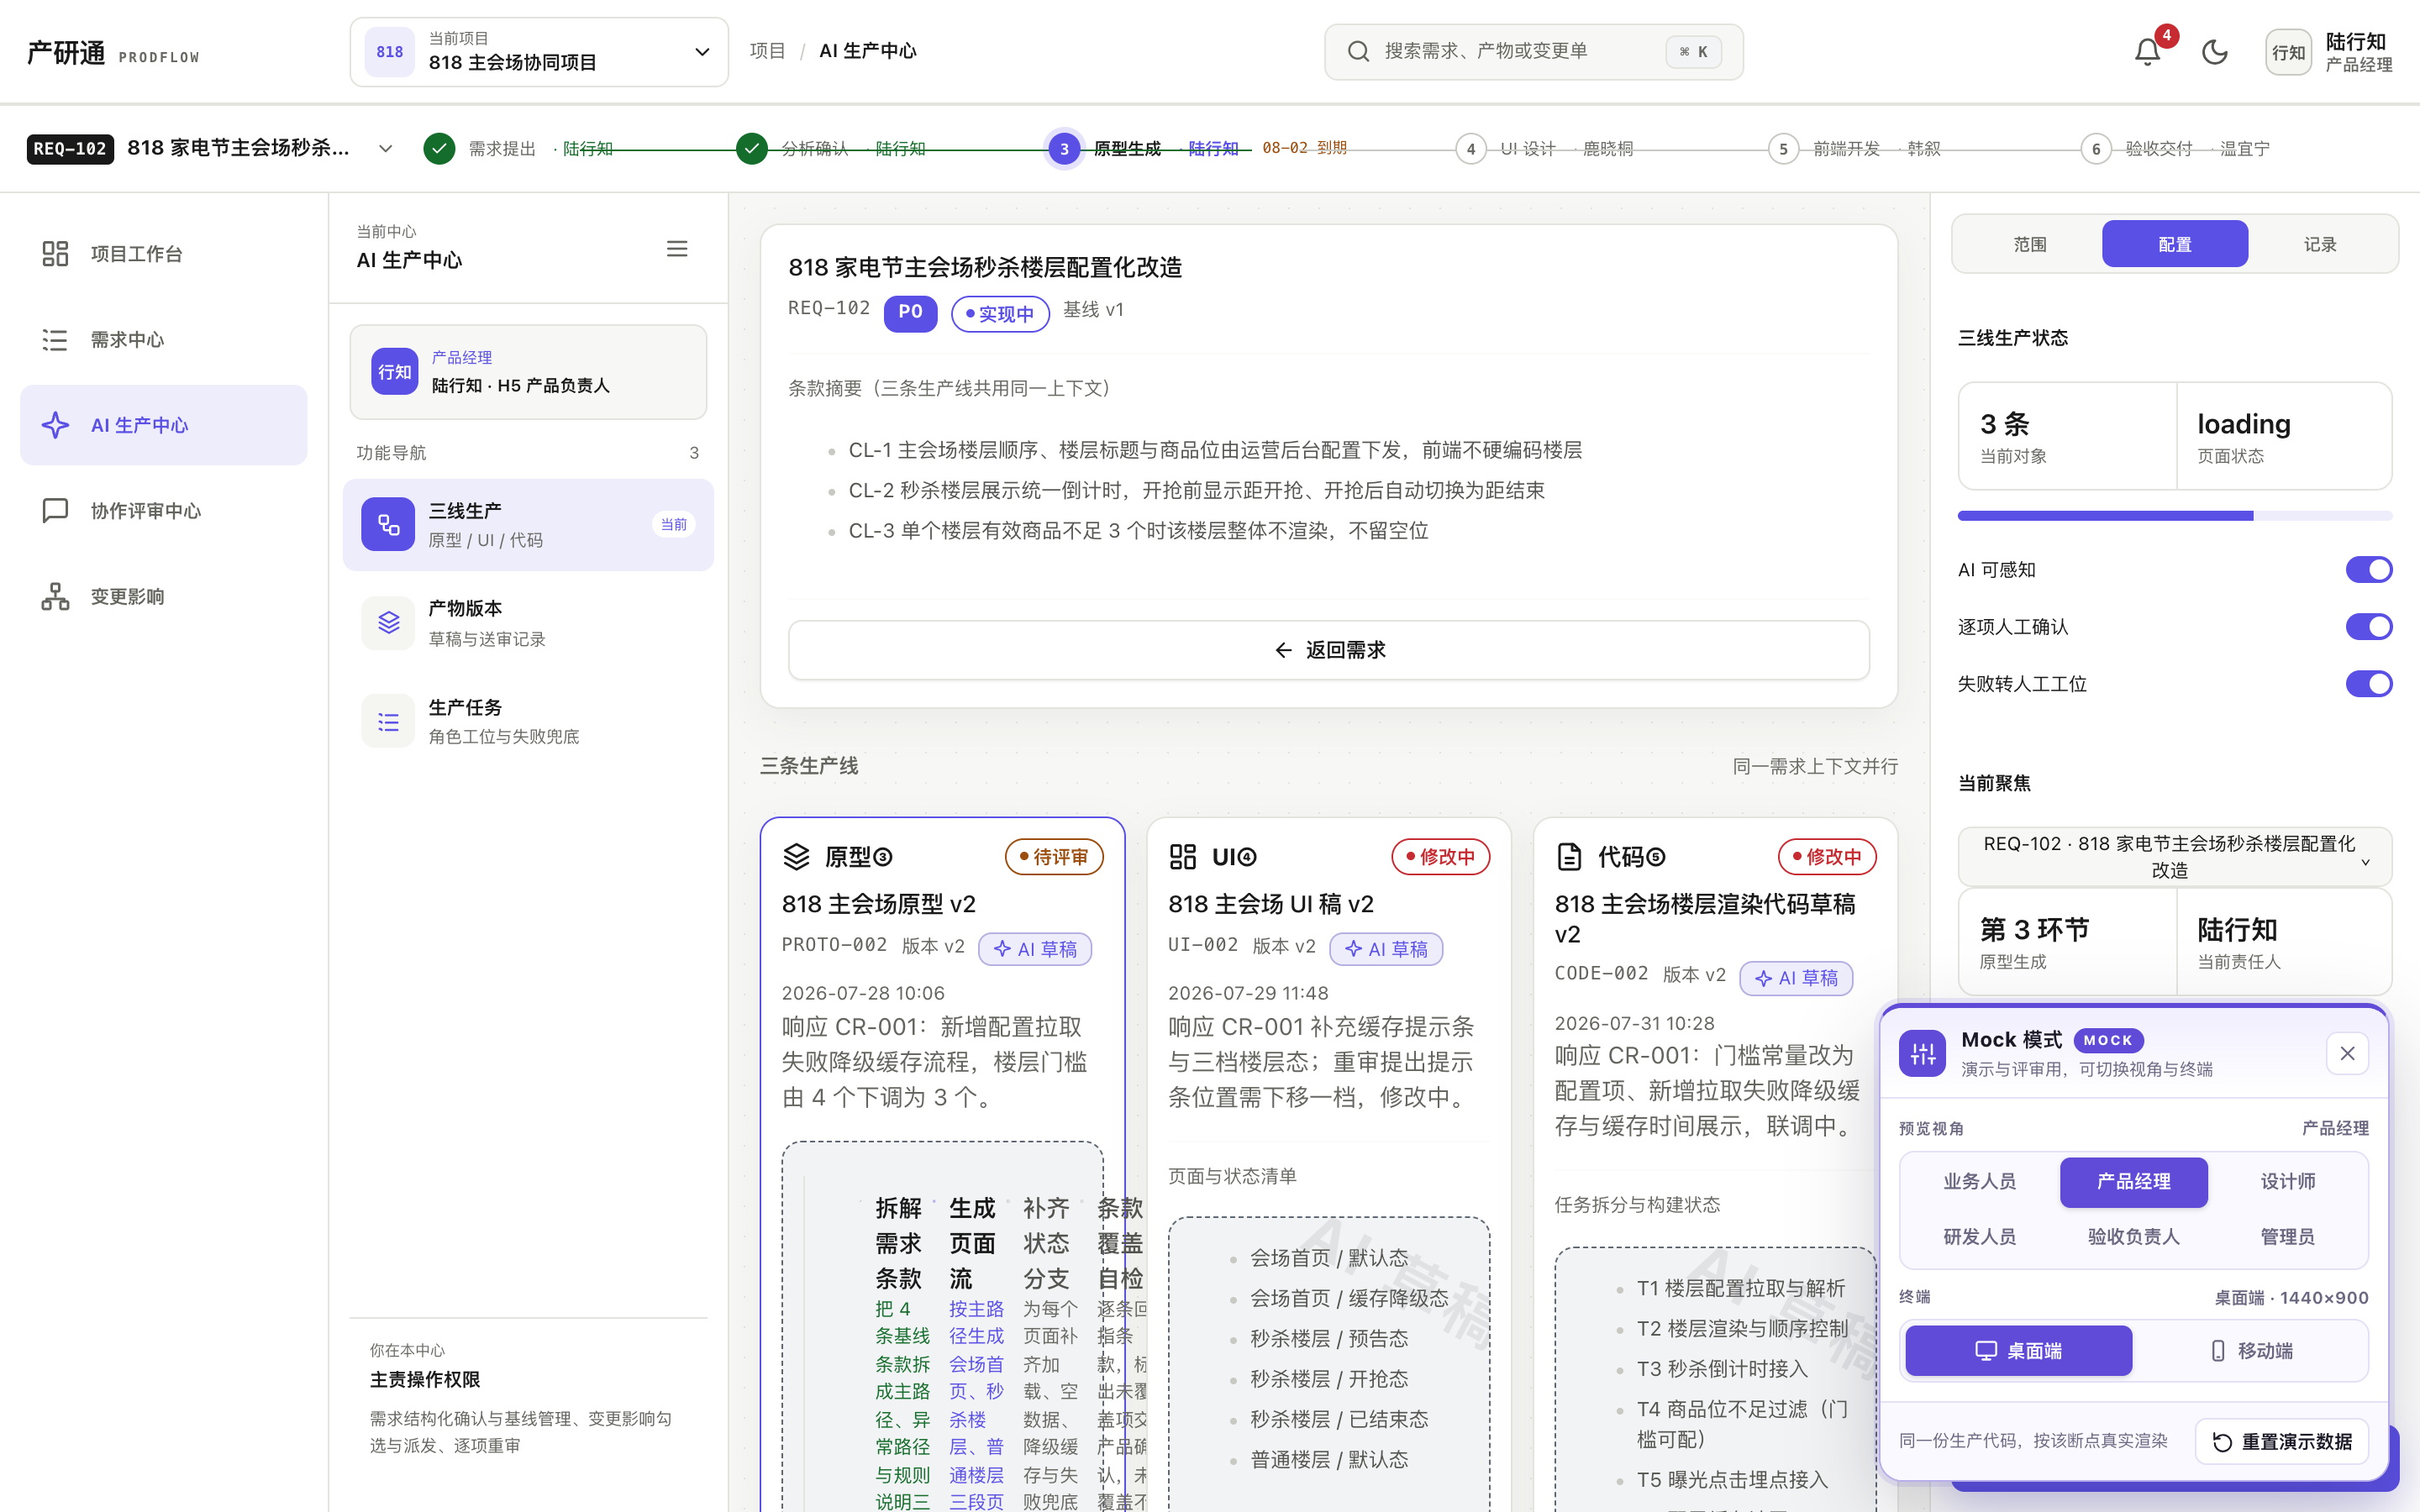Click the 返回需求 button
This screenshot has width=2420, height=1512.
[1328, 650]
